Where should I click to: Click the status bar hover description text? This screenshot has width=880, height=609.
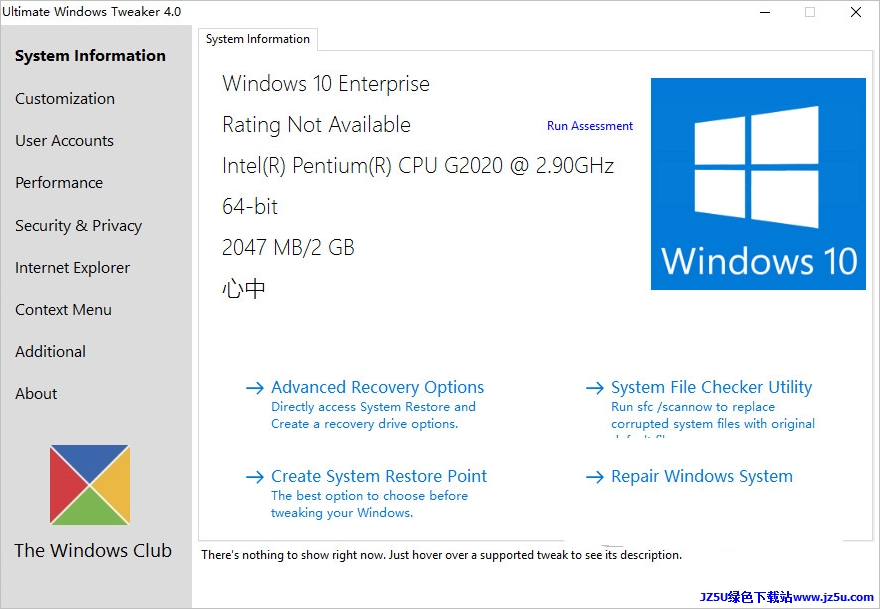point(441,555)
